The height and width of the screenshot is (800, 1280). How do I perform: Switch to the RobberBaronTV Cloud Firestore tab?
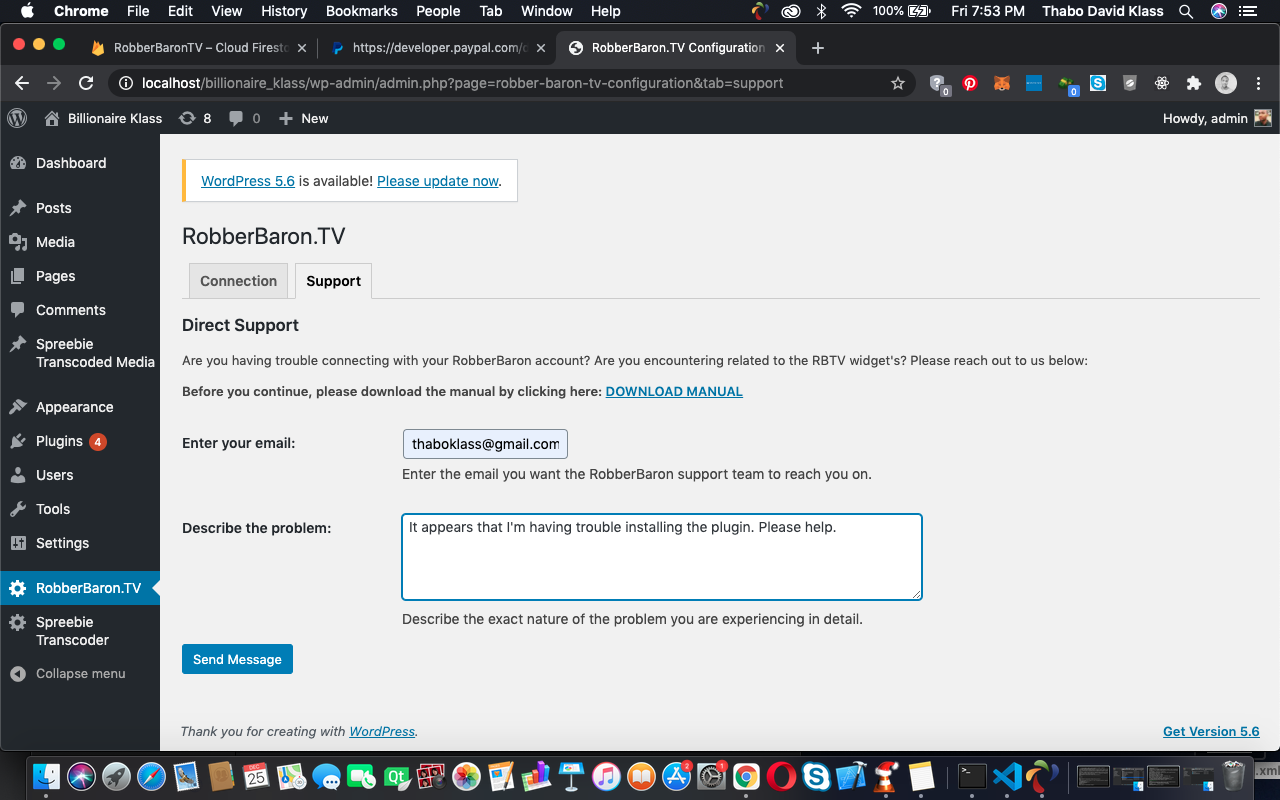(200, 47)
